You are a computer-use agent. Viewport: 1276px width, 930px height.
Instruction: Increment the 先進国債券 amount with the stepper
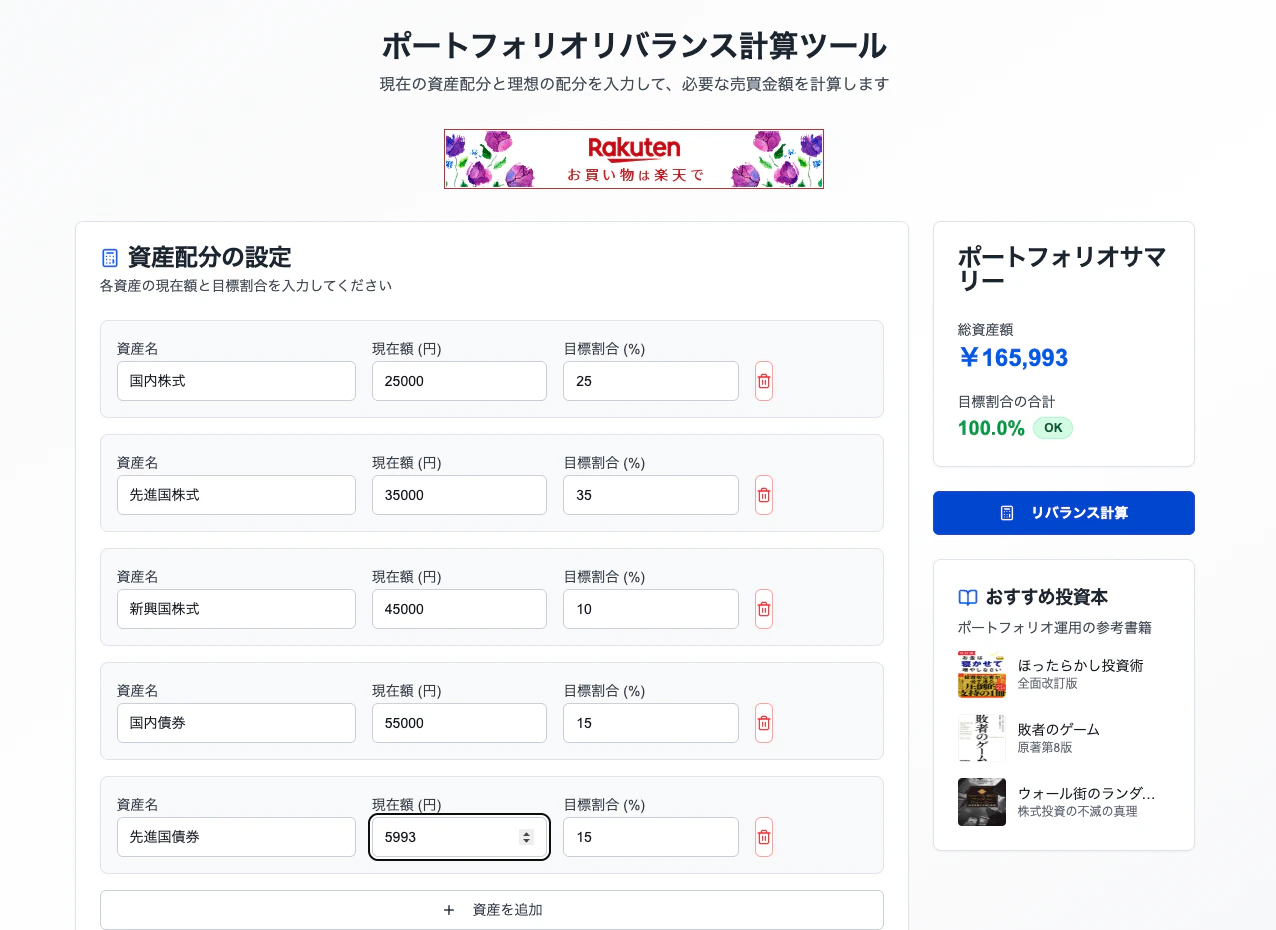[527, 832]
